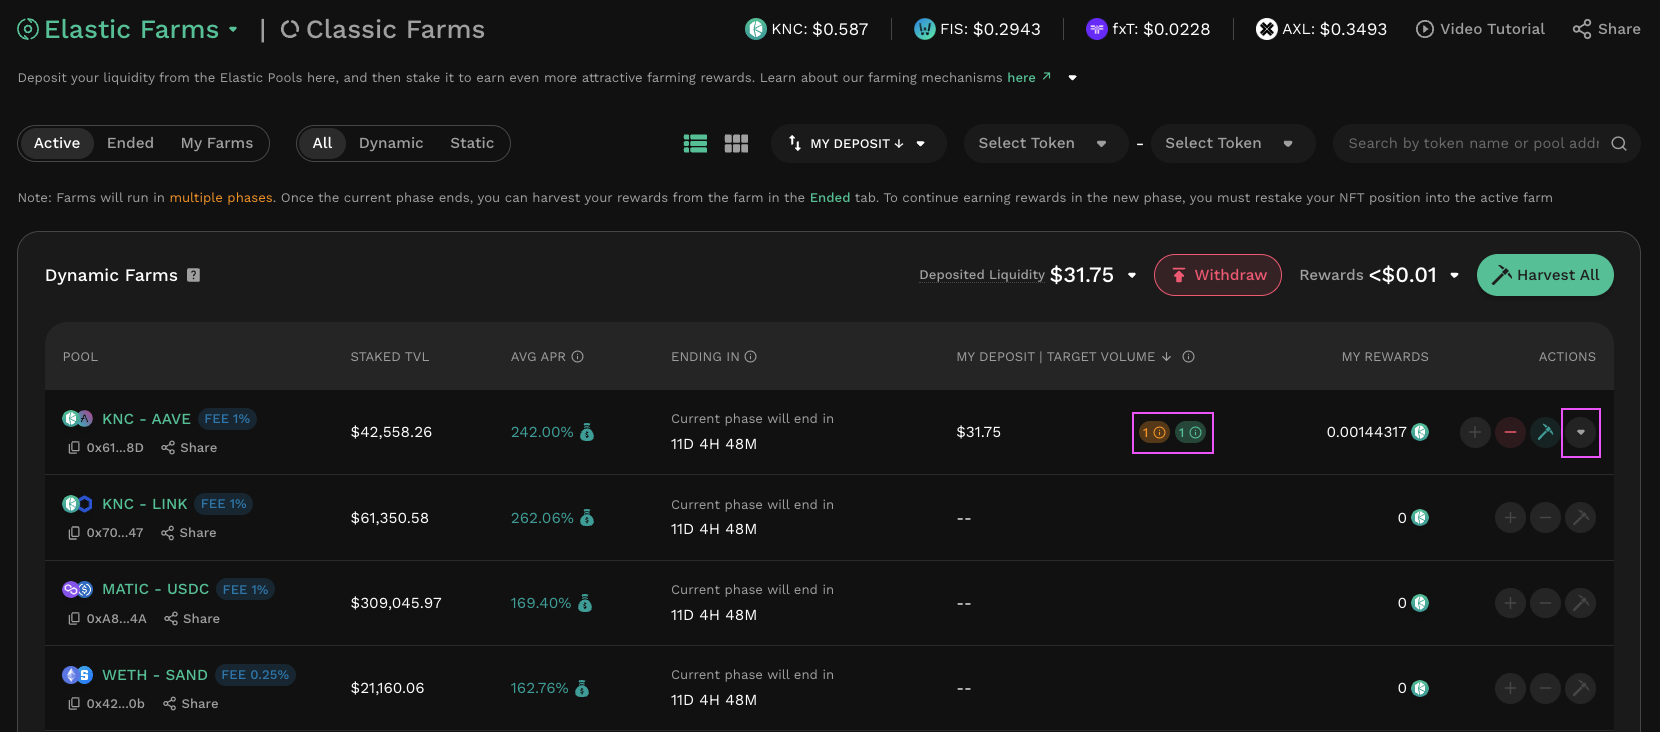Viewport: 1660px width, 732px height.
Task: Select the Ended farms filter
Action: [130, 143]
